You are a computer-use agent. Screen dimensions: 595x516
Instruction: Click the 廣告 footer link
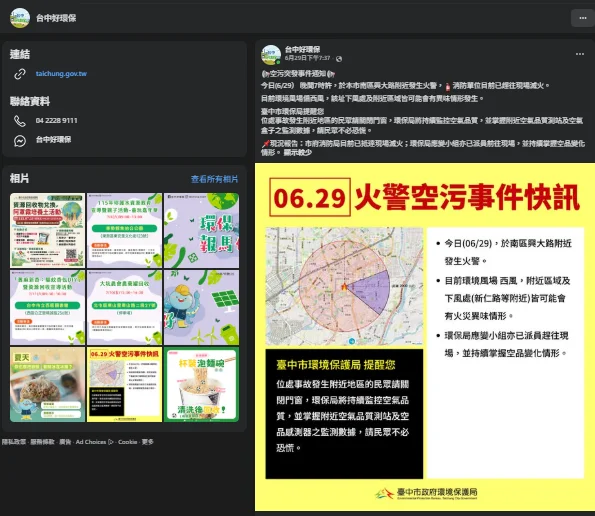click(65, 442)
